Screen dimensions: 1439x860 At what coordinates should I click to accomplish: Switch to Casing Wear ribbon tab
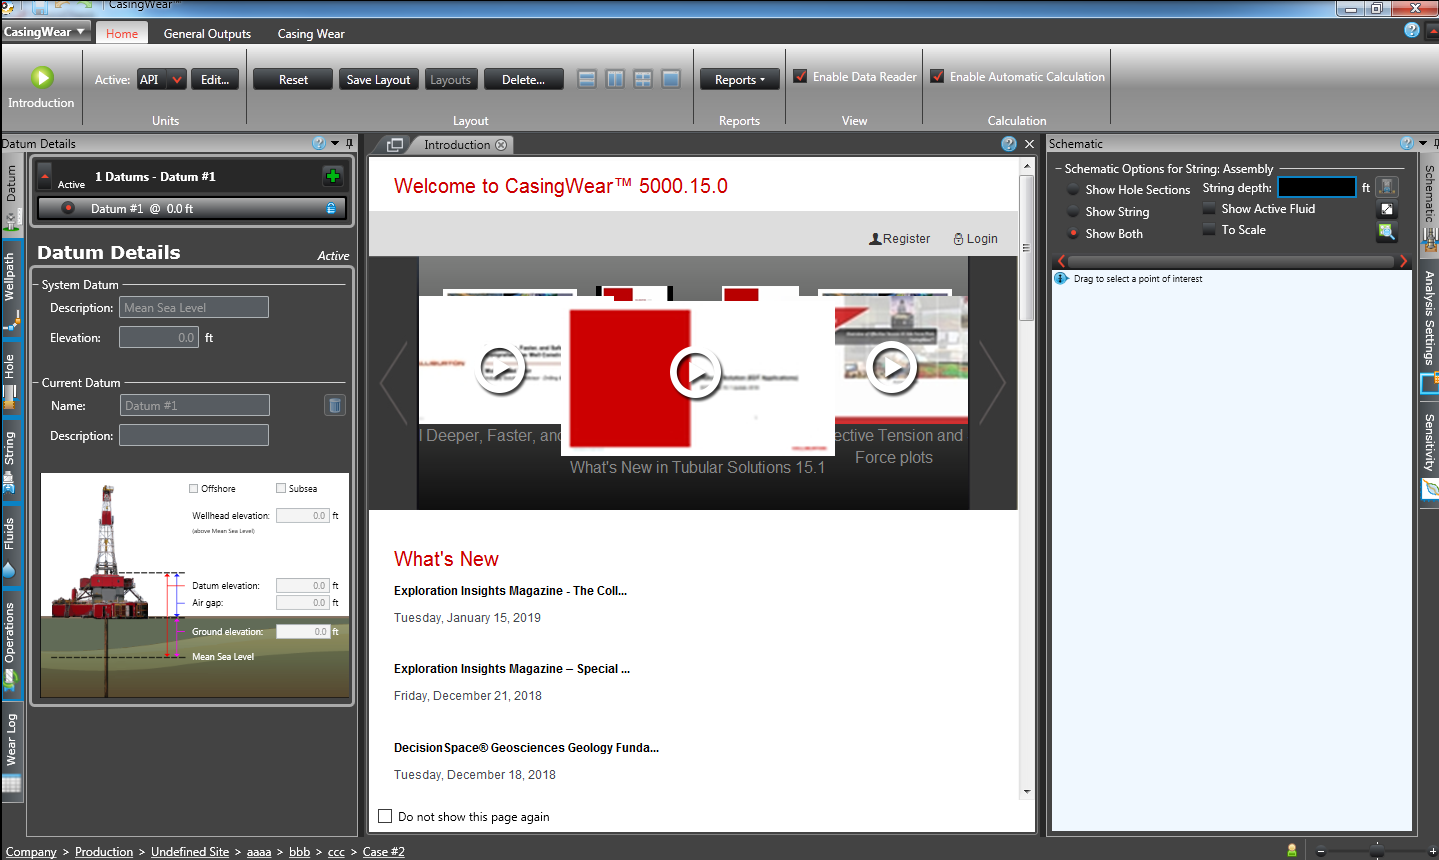pos(311,33)
